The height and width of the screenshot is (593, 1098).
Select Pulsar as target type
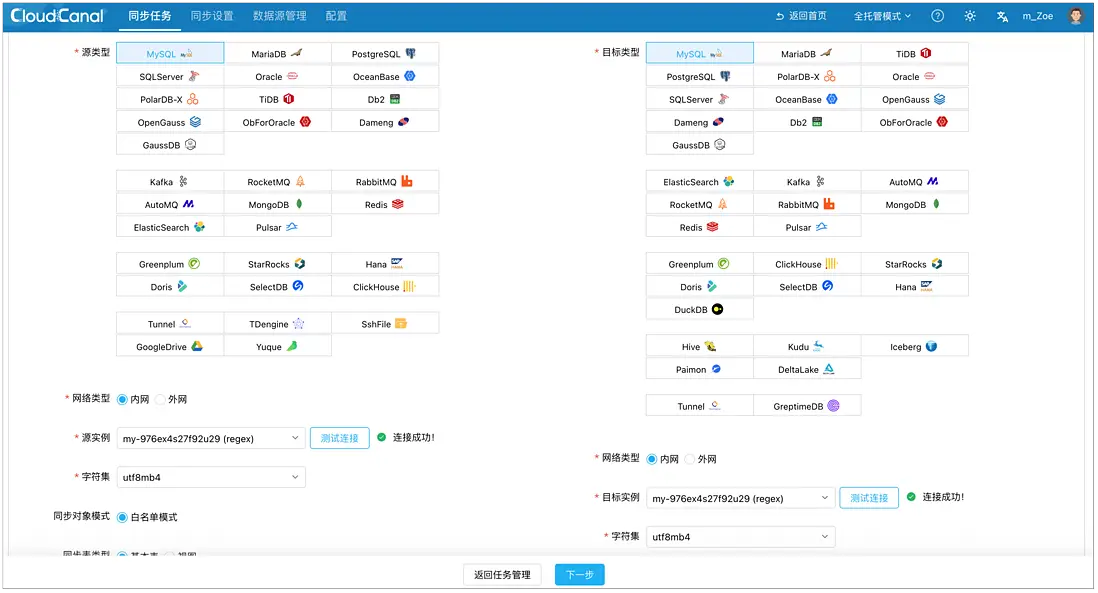point(807,227)
